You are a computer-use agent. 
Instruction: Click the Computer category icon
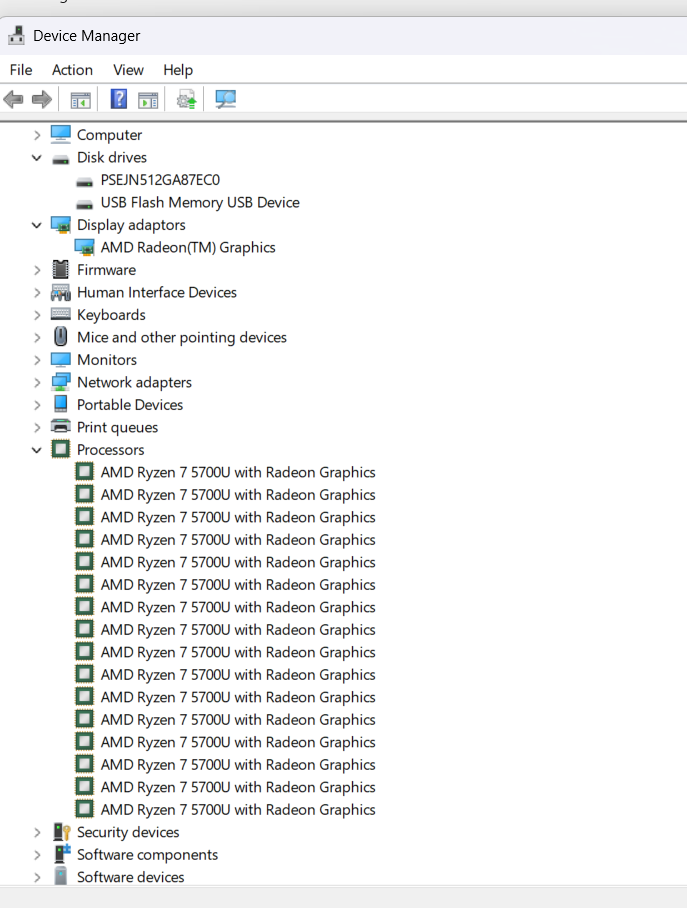click(x=61, y=134)
